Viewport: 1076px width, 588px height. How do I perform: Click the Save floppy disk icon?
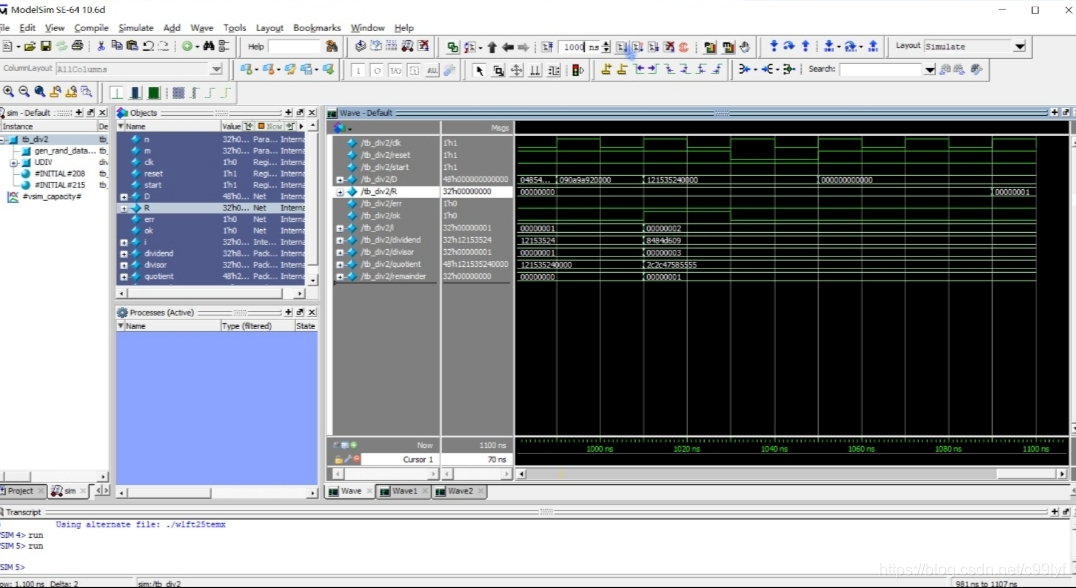(45, 46)
